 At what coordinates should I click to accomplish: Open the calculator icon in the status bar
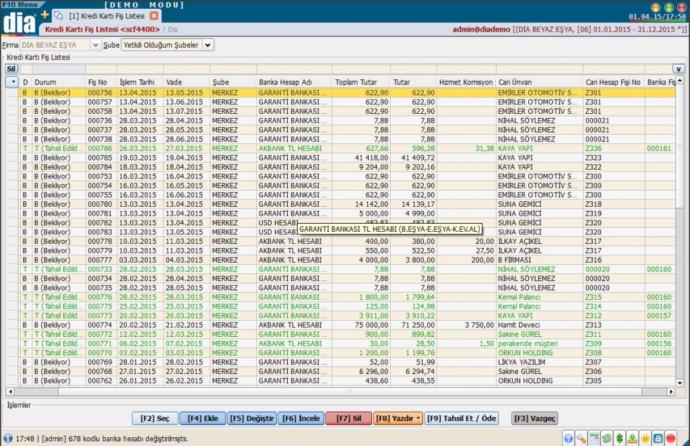coord(594,438)
